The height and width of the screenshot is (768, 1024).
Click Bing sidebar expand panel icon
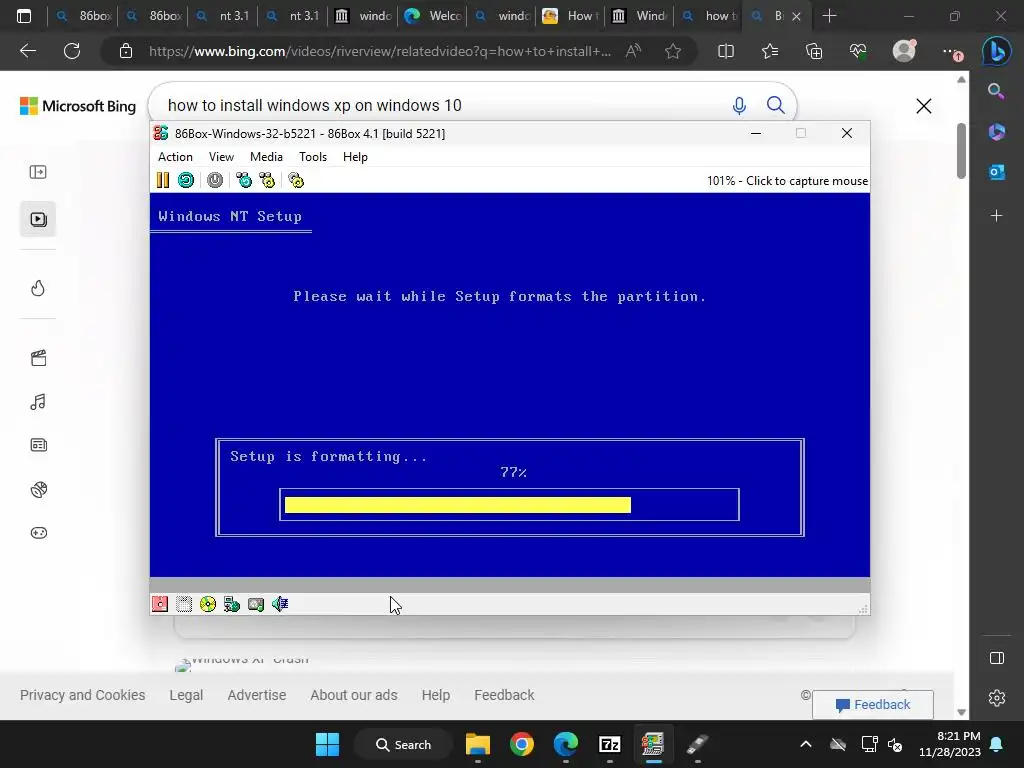[38, 172]
